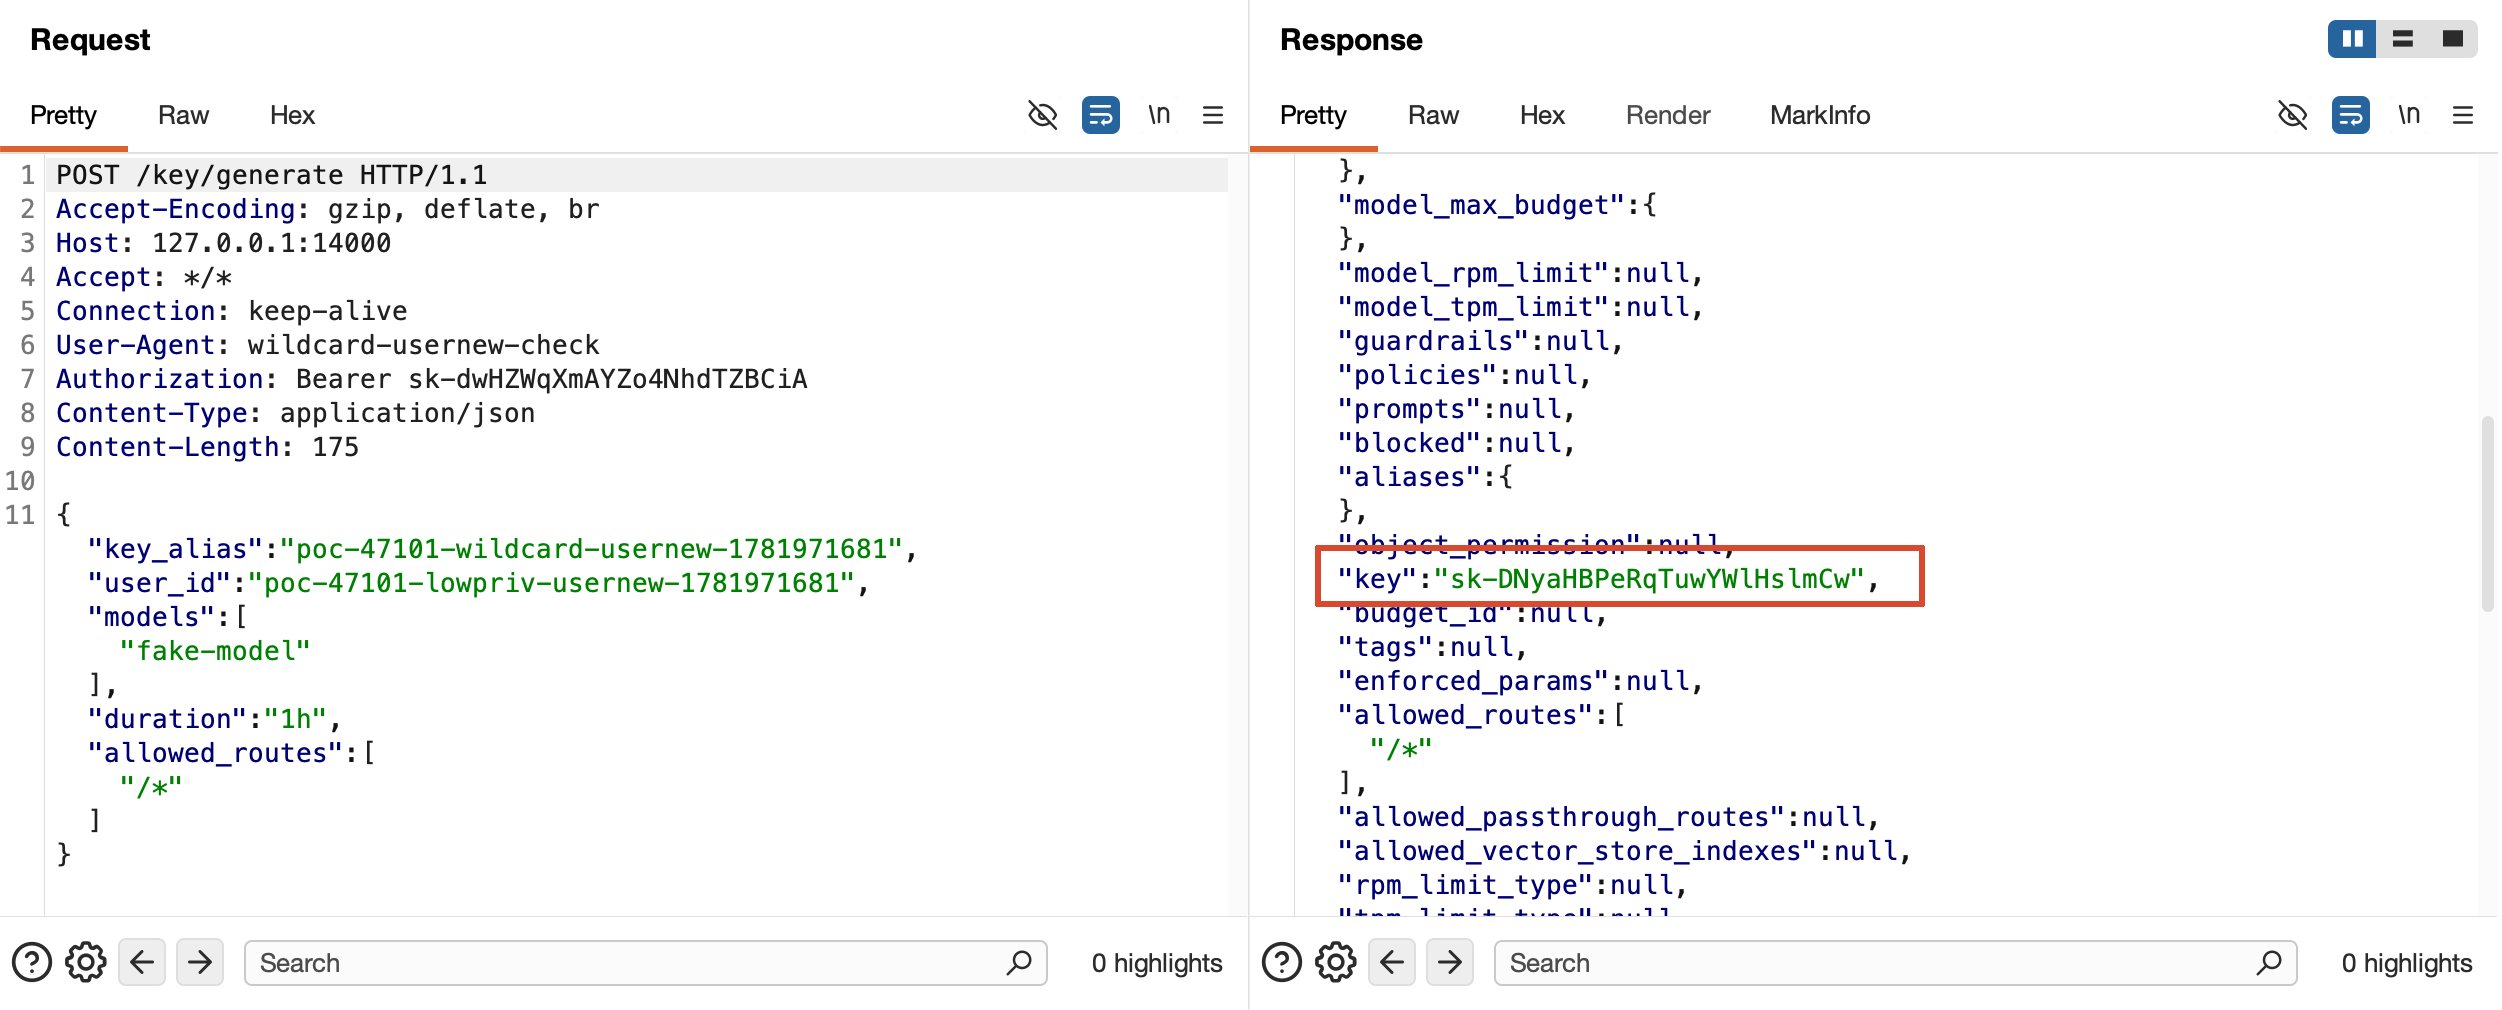Toggle line wrap icon in Response panel

2351,115
